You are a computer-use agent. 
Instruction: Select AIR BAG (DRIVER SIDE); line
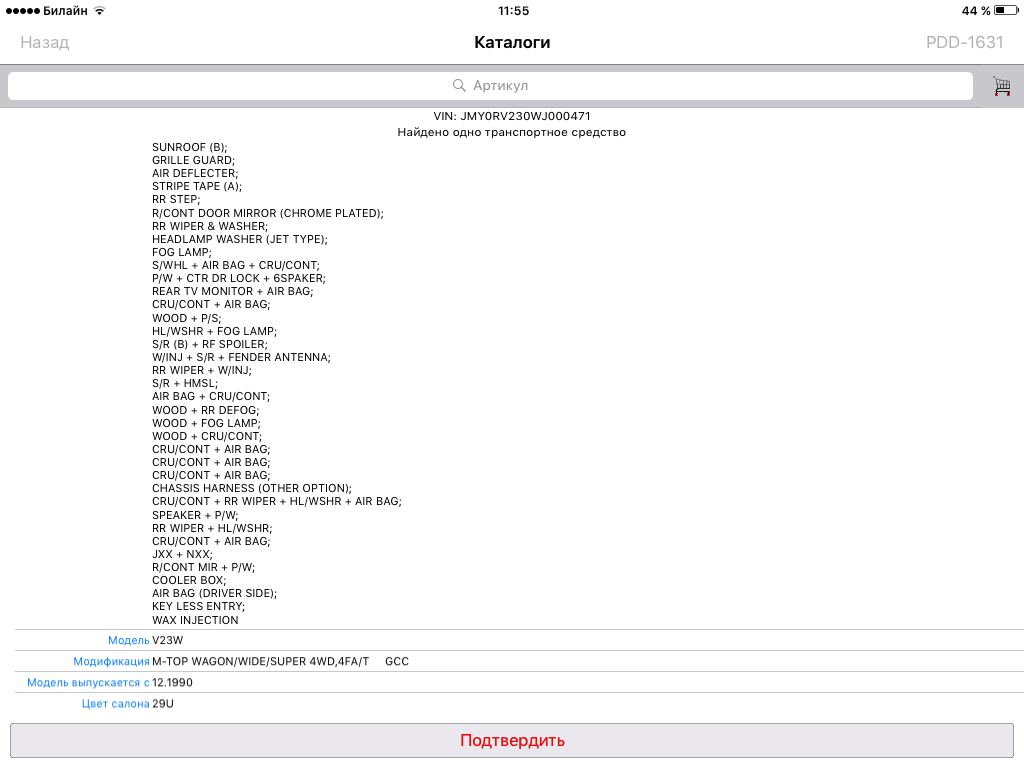tap(215, 594)
